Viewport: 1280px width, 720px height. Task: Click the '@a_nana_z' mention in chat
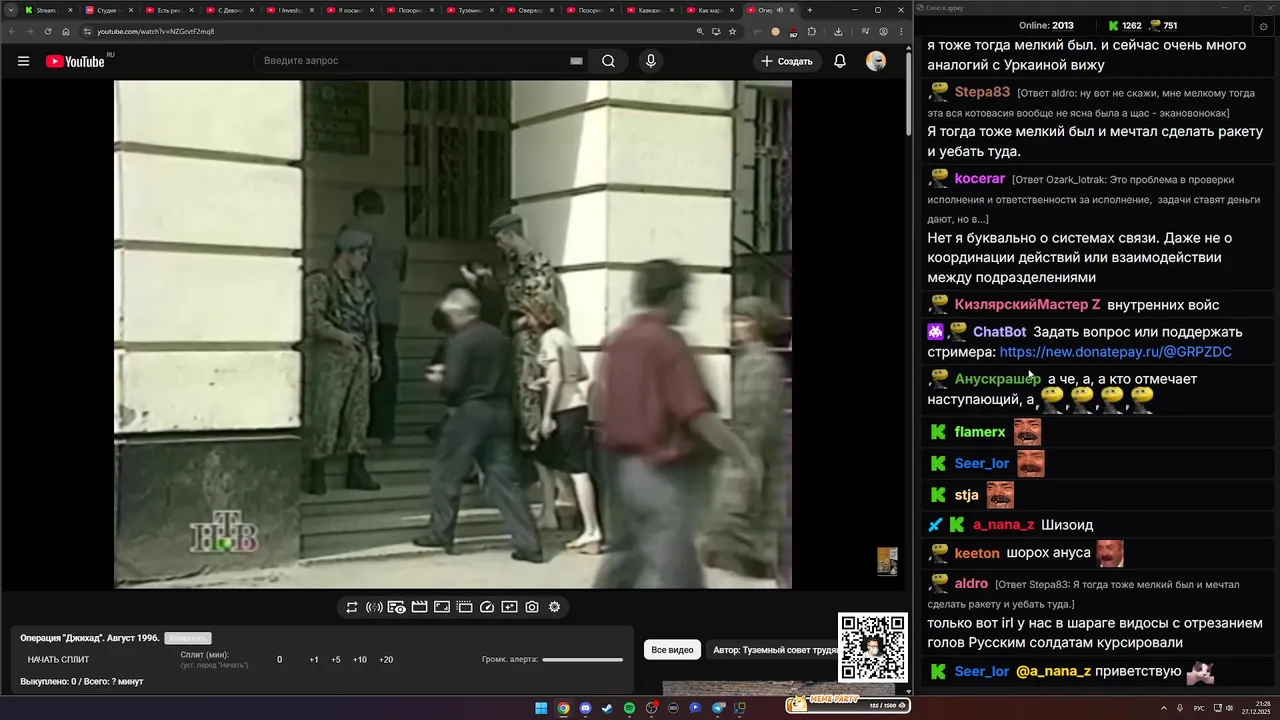1053,671
